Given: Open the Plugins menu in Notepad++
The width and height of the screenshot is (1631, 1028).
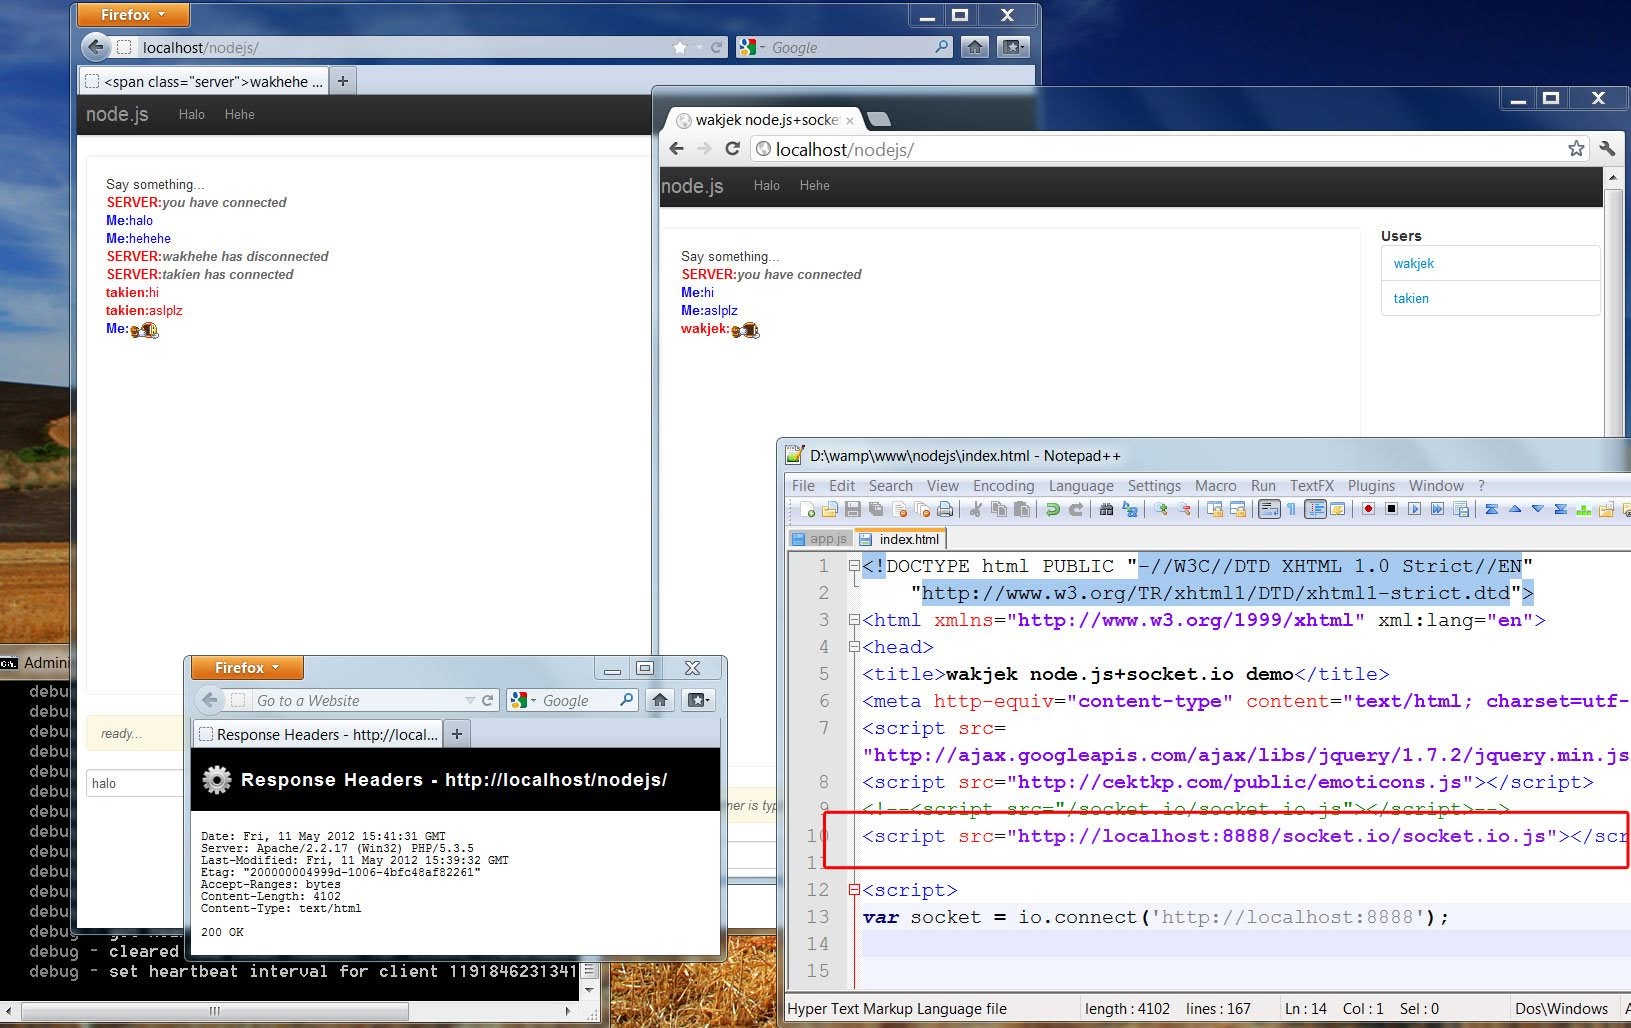Looking at the screenshot, I should pyautogui.click(x=1371, y=486).
